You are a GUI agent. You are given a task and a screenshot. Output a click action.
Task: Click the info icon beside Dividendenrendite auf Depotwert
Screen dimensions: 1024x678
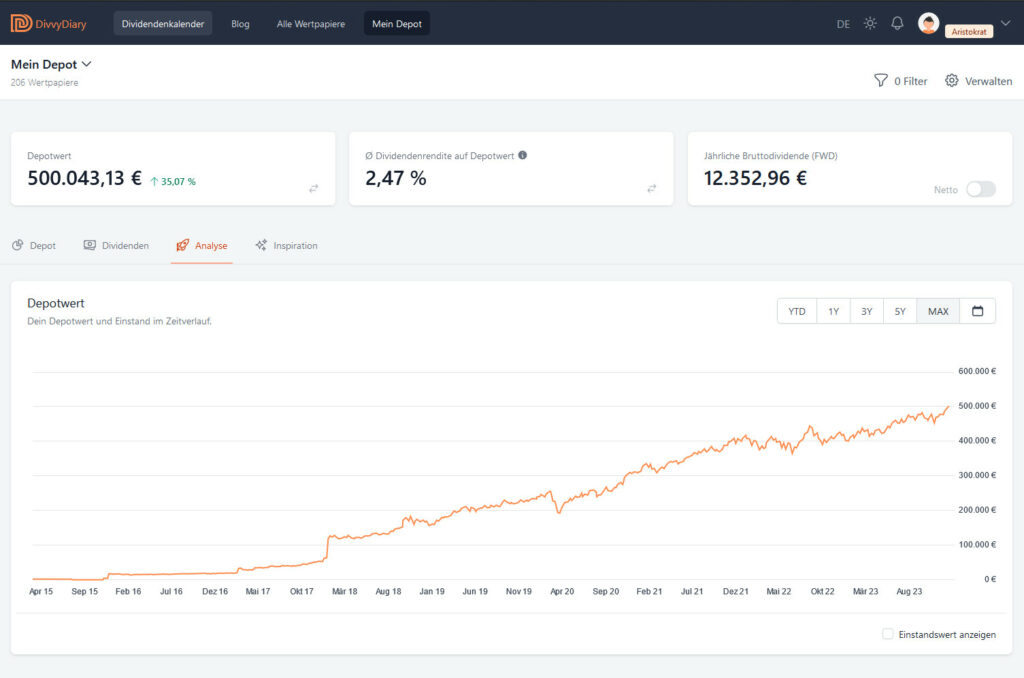(x=522, y=155)
